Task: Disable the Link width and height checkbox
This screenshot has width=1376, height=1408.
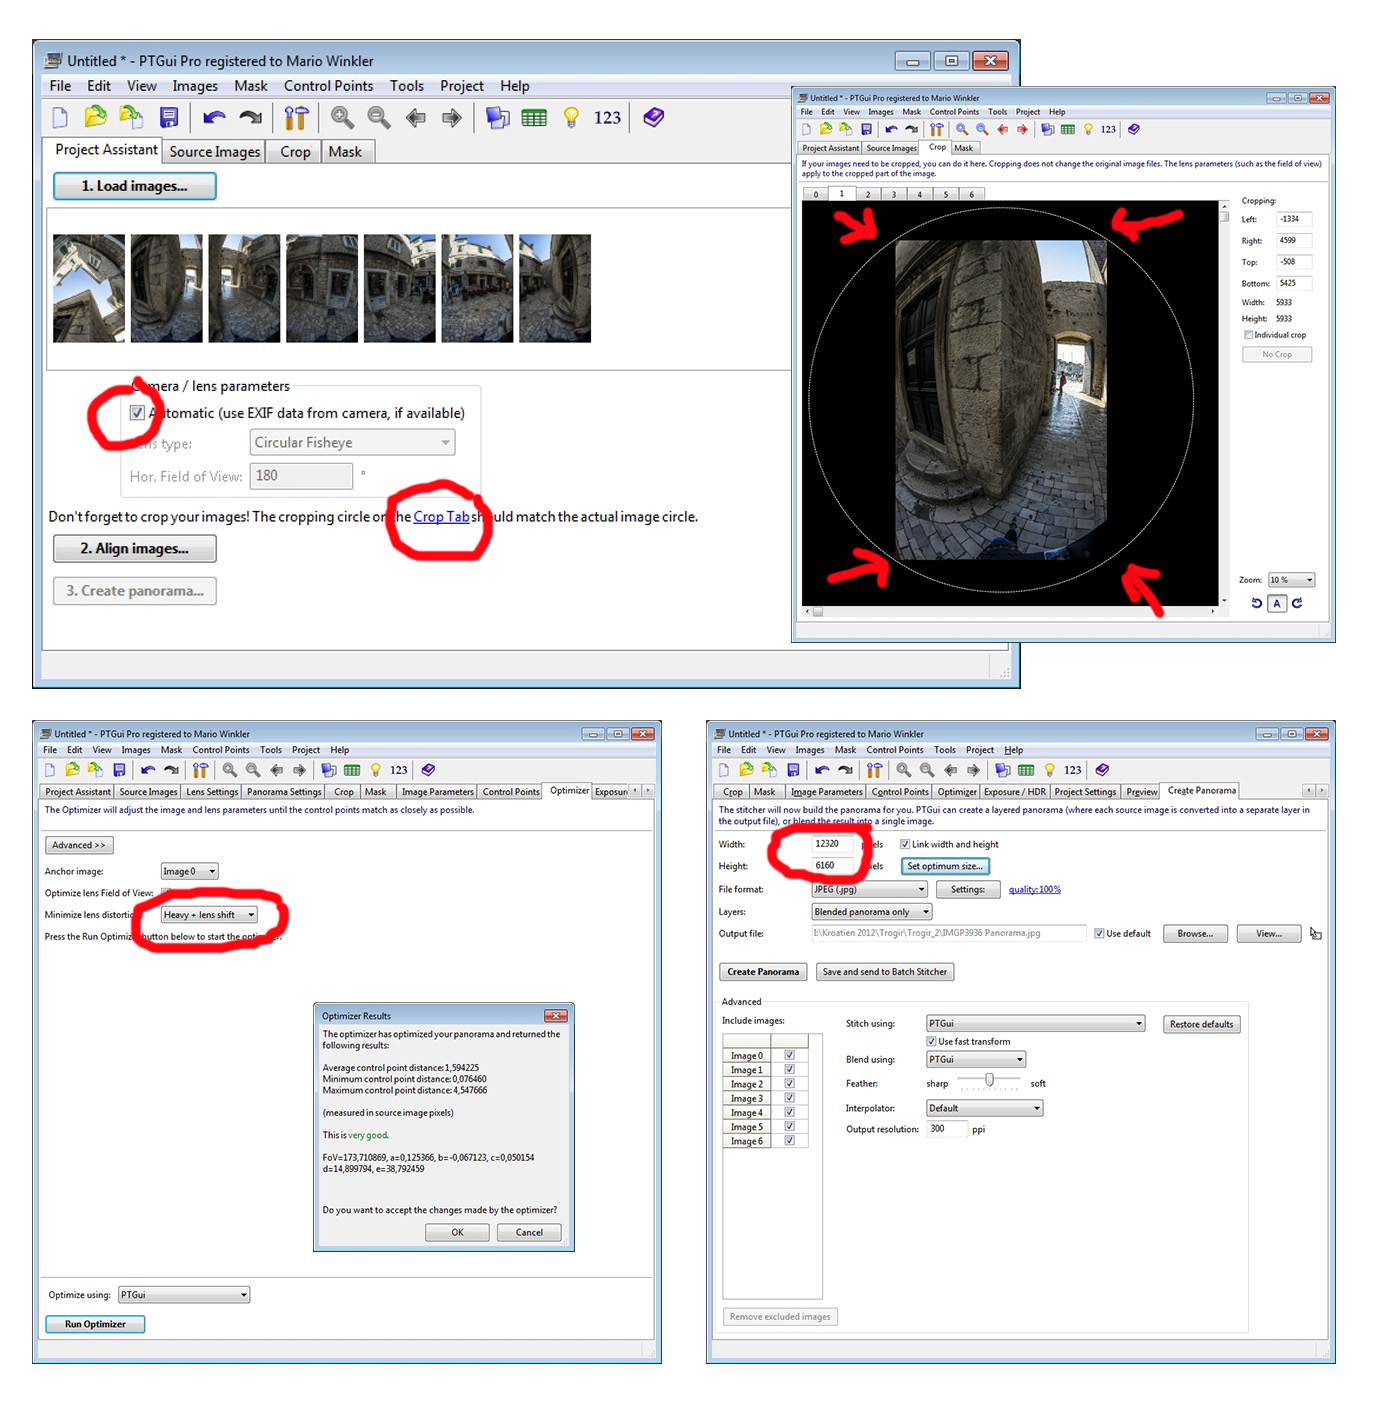Action: (x=904, y=844)
